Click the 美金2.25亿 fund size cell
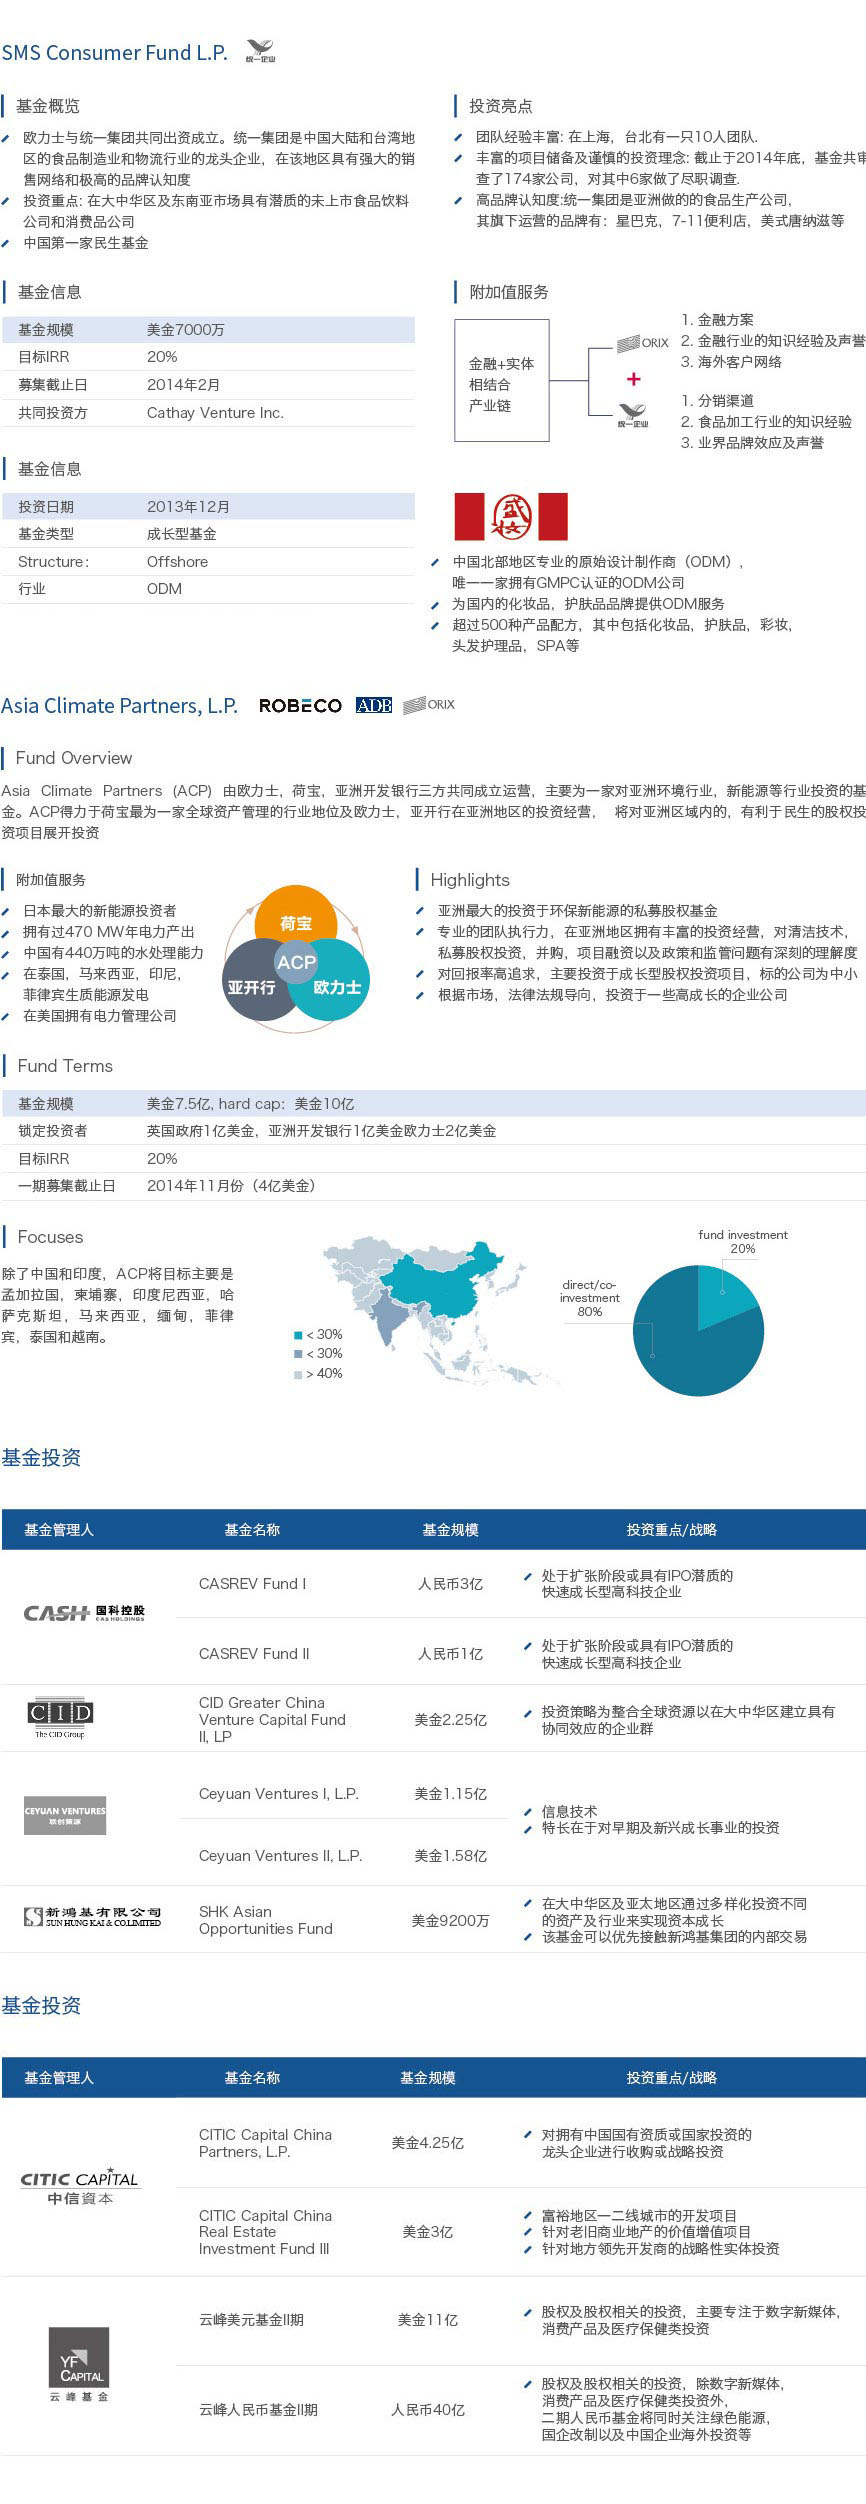This screenshot has height=2504, width=866. (450, 1720)
